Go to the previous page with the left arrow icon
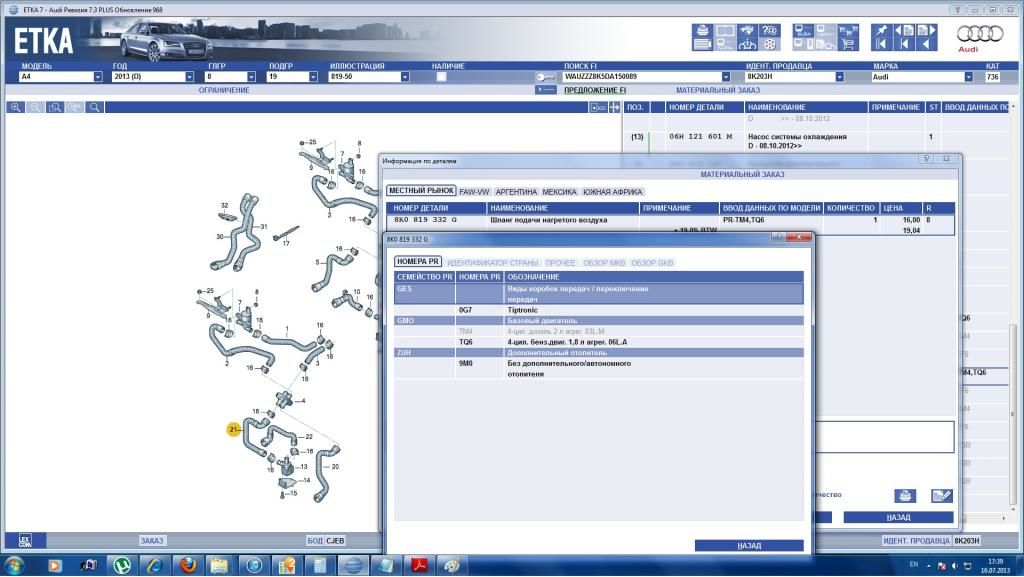Image resolution: width=1024 pixels, height=577 pixels. pyautogui.click(x=904, y=30)
